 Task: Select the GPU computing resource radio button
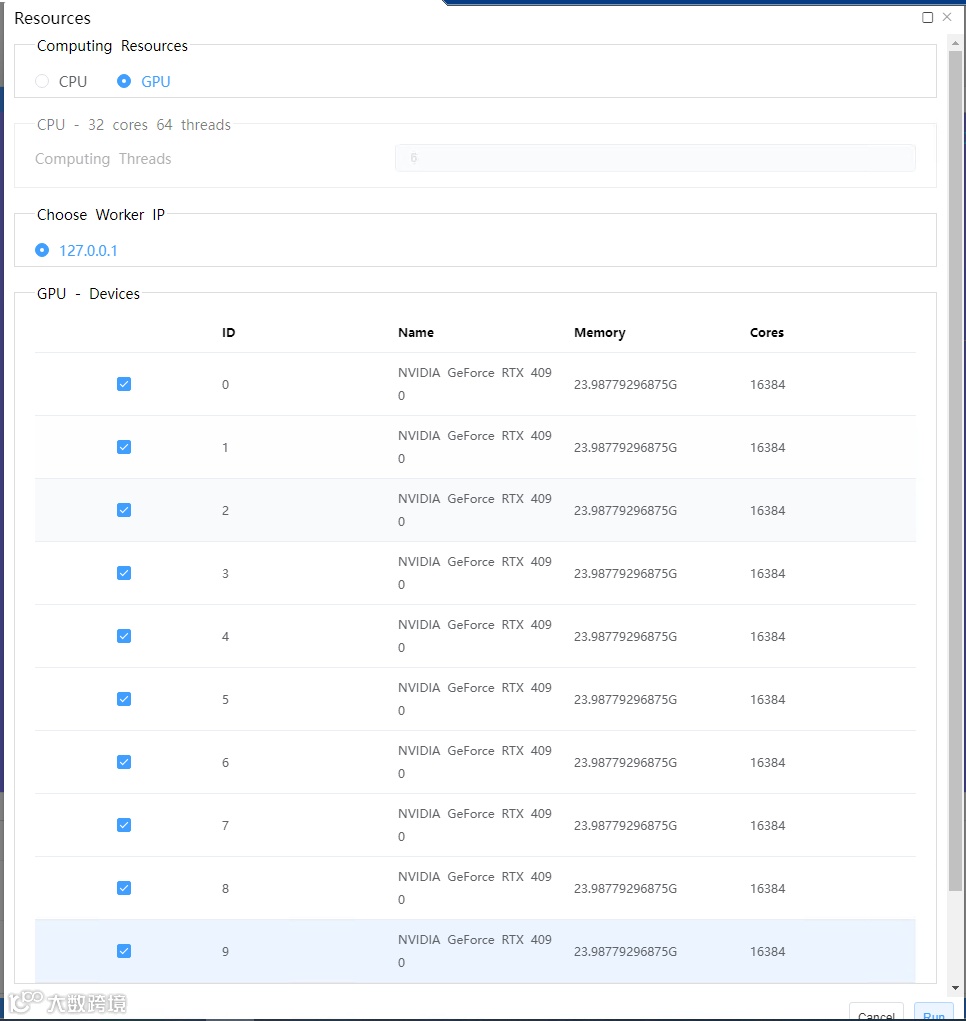[x=124, y=81]
